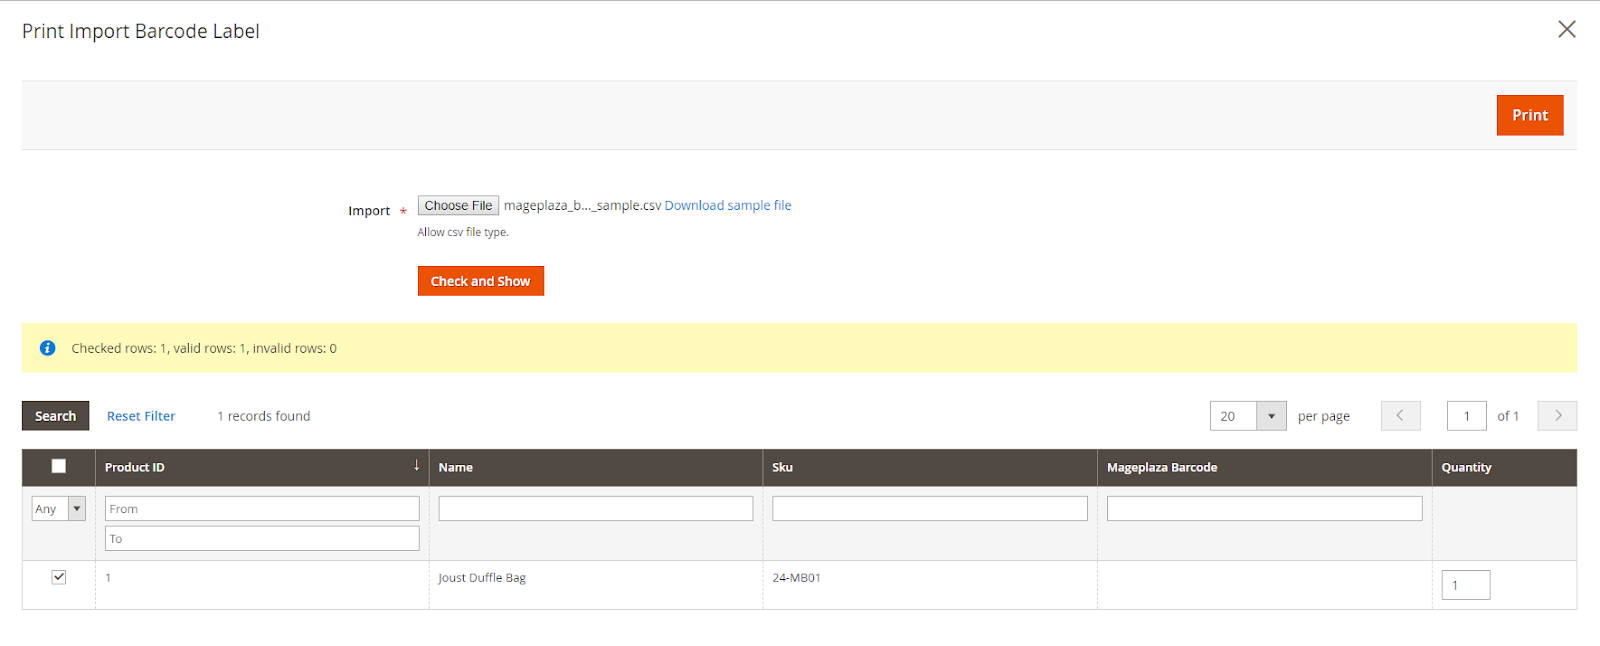1600x646 pixels.
Task: Close the Print Import Barcode Label dialog
Action: pyautogui.click(x=1566, y=29)
